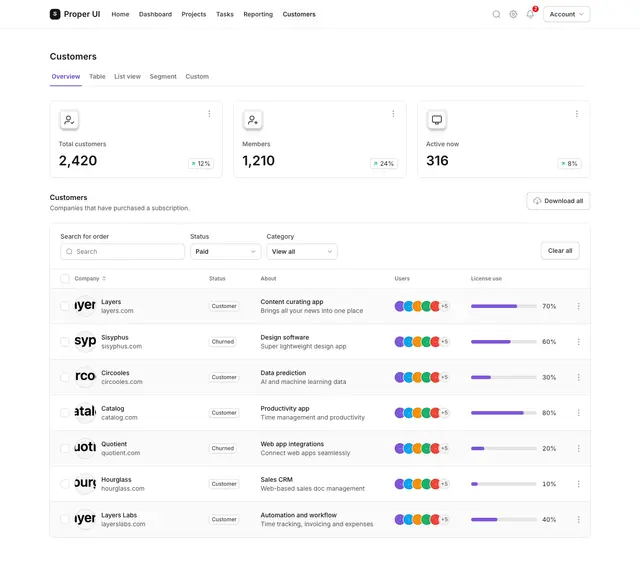This screenshot has width=640, height=580.
Task: Tick the checkbox for Layers Labs
Action: pos(64,519)
